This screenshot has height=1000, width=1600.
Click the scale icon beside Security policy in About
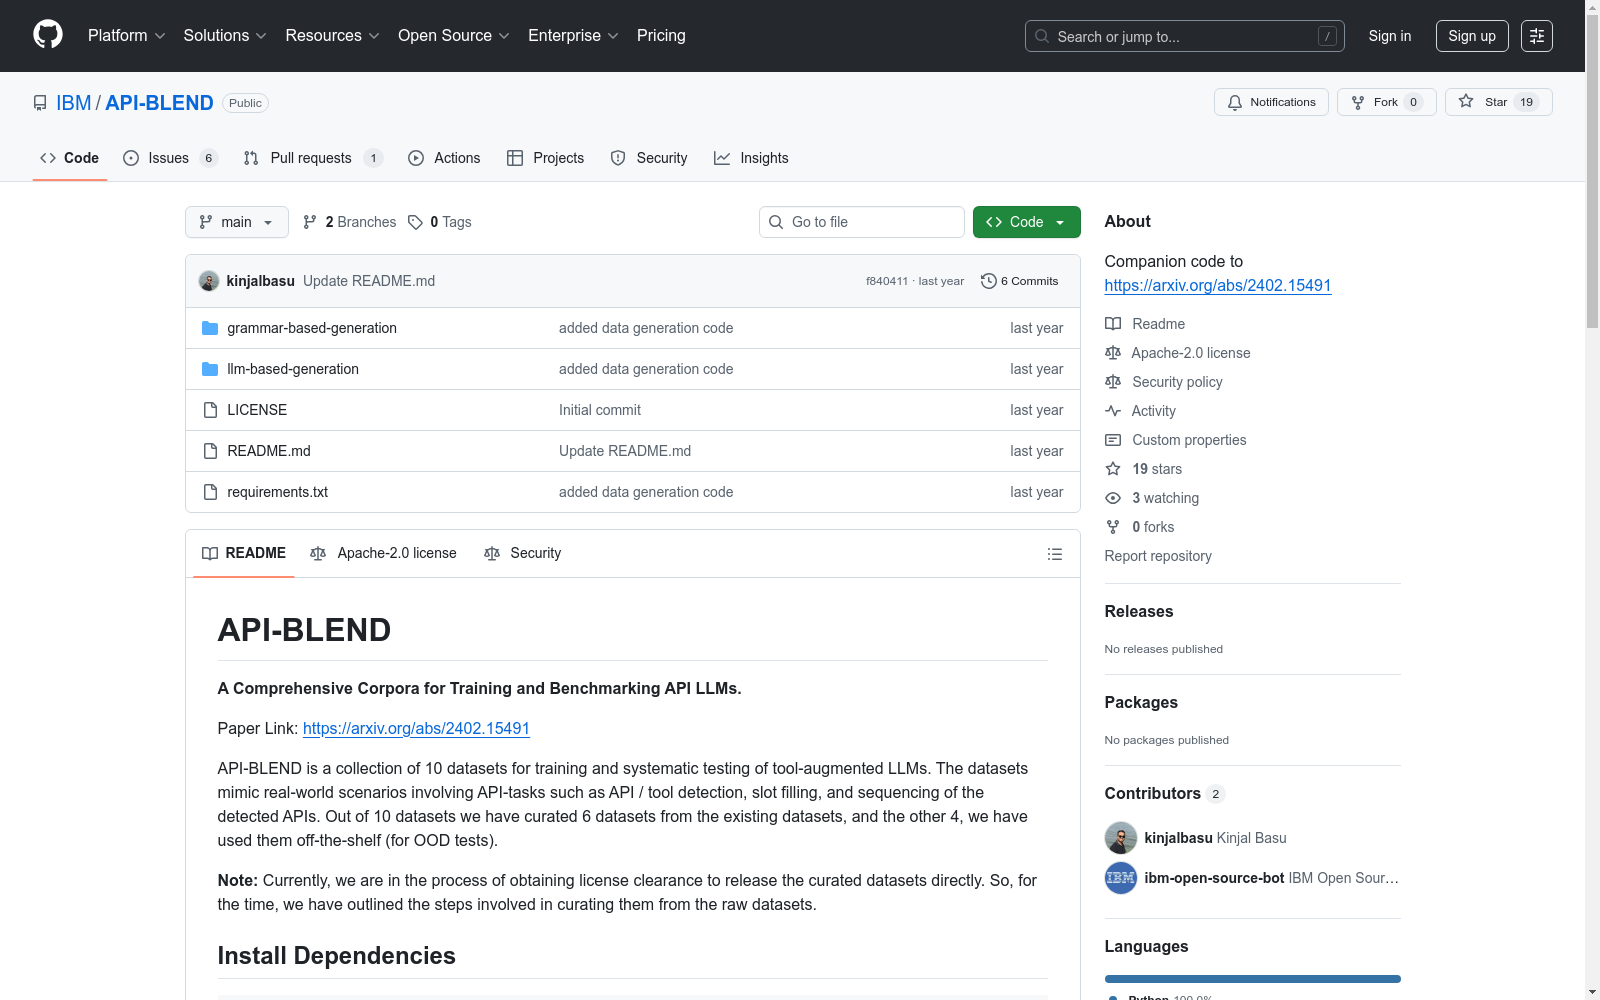click(x=1113, y=382)
